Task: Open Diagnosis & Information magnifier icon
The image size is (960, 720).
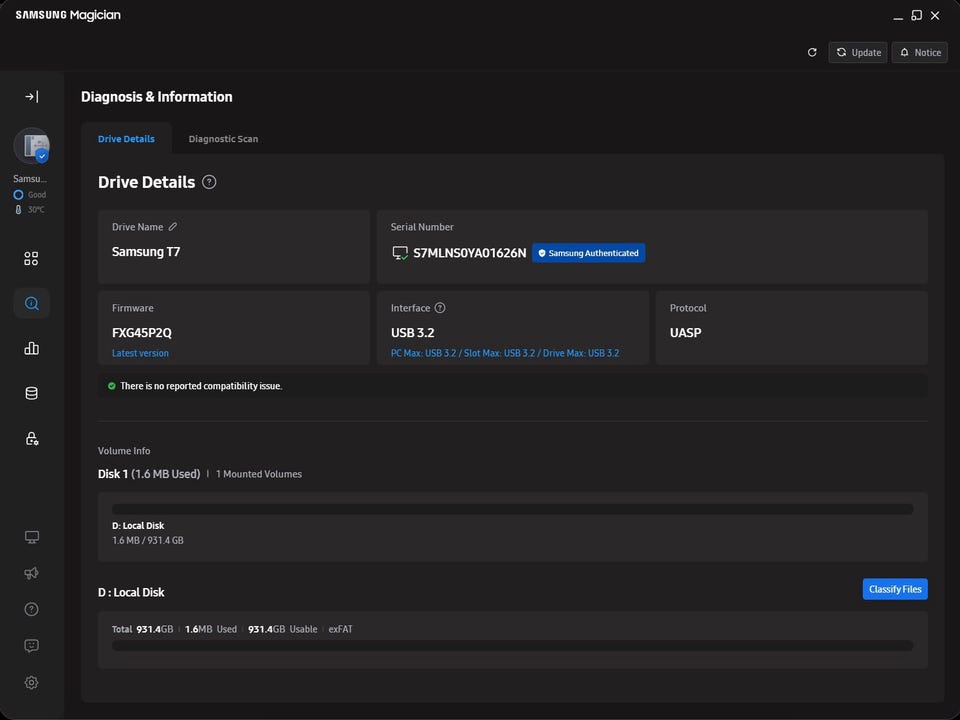Action: [x=31, y=303]
